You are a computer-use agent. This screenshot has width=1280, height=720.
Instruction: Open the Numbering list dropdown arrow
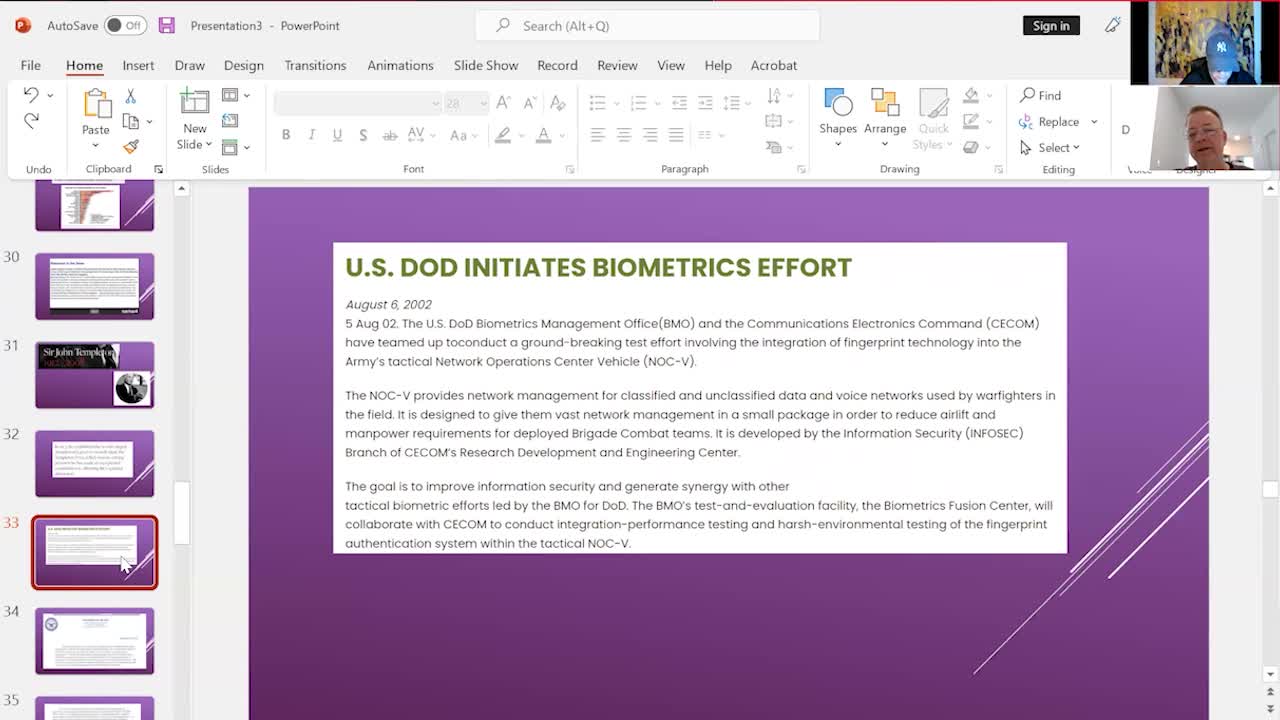point(653,103)
